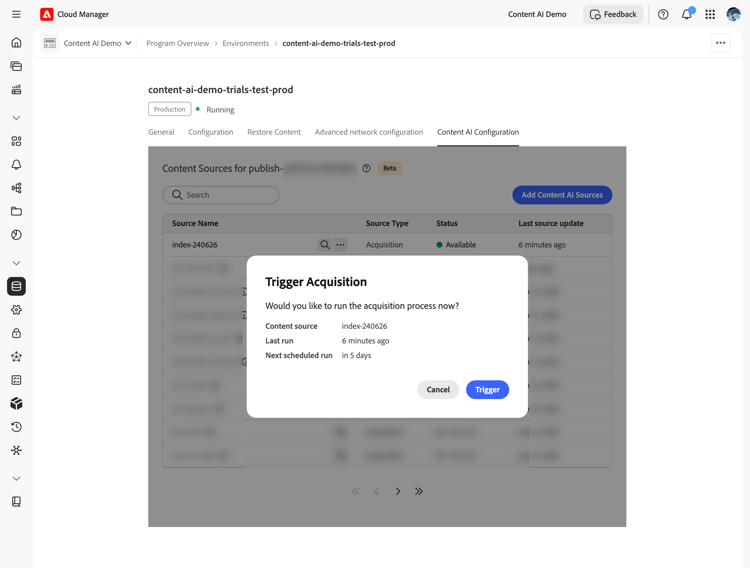Viewport: 750px width, 568px height.
Task: Click the Feedback button
Action: coord(613,14)
